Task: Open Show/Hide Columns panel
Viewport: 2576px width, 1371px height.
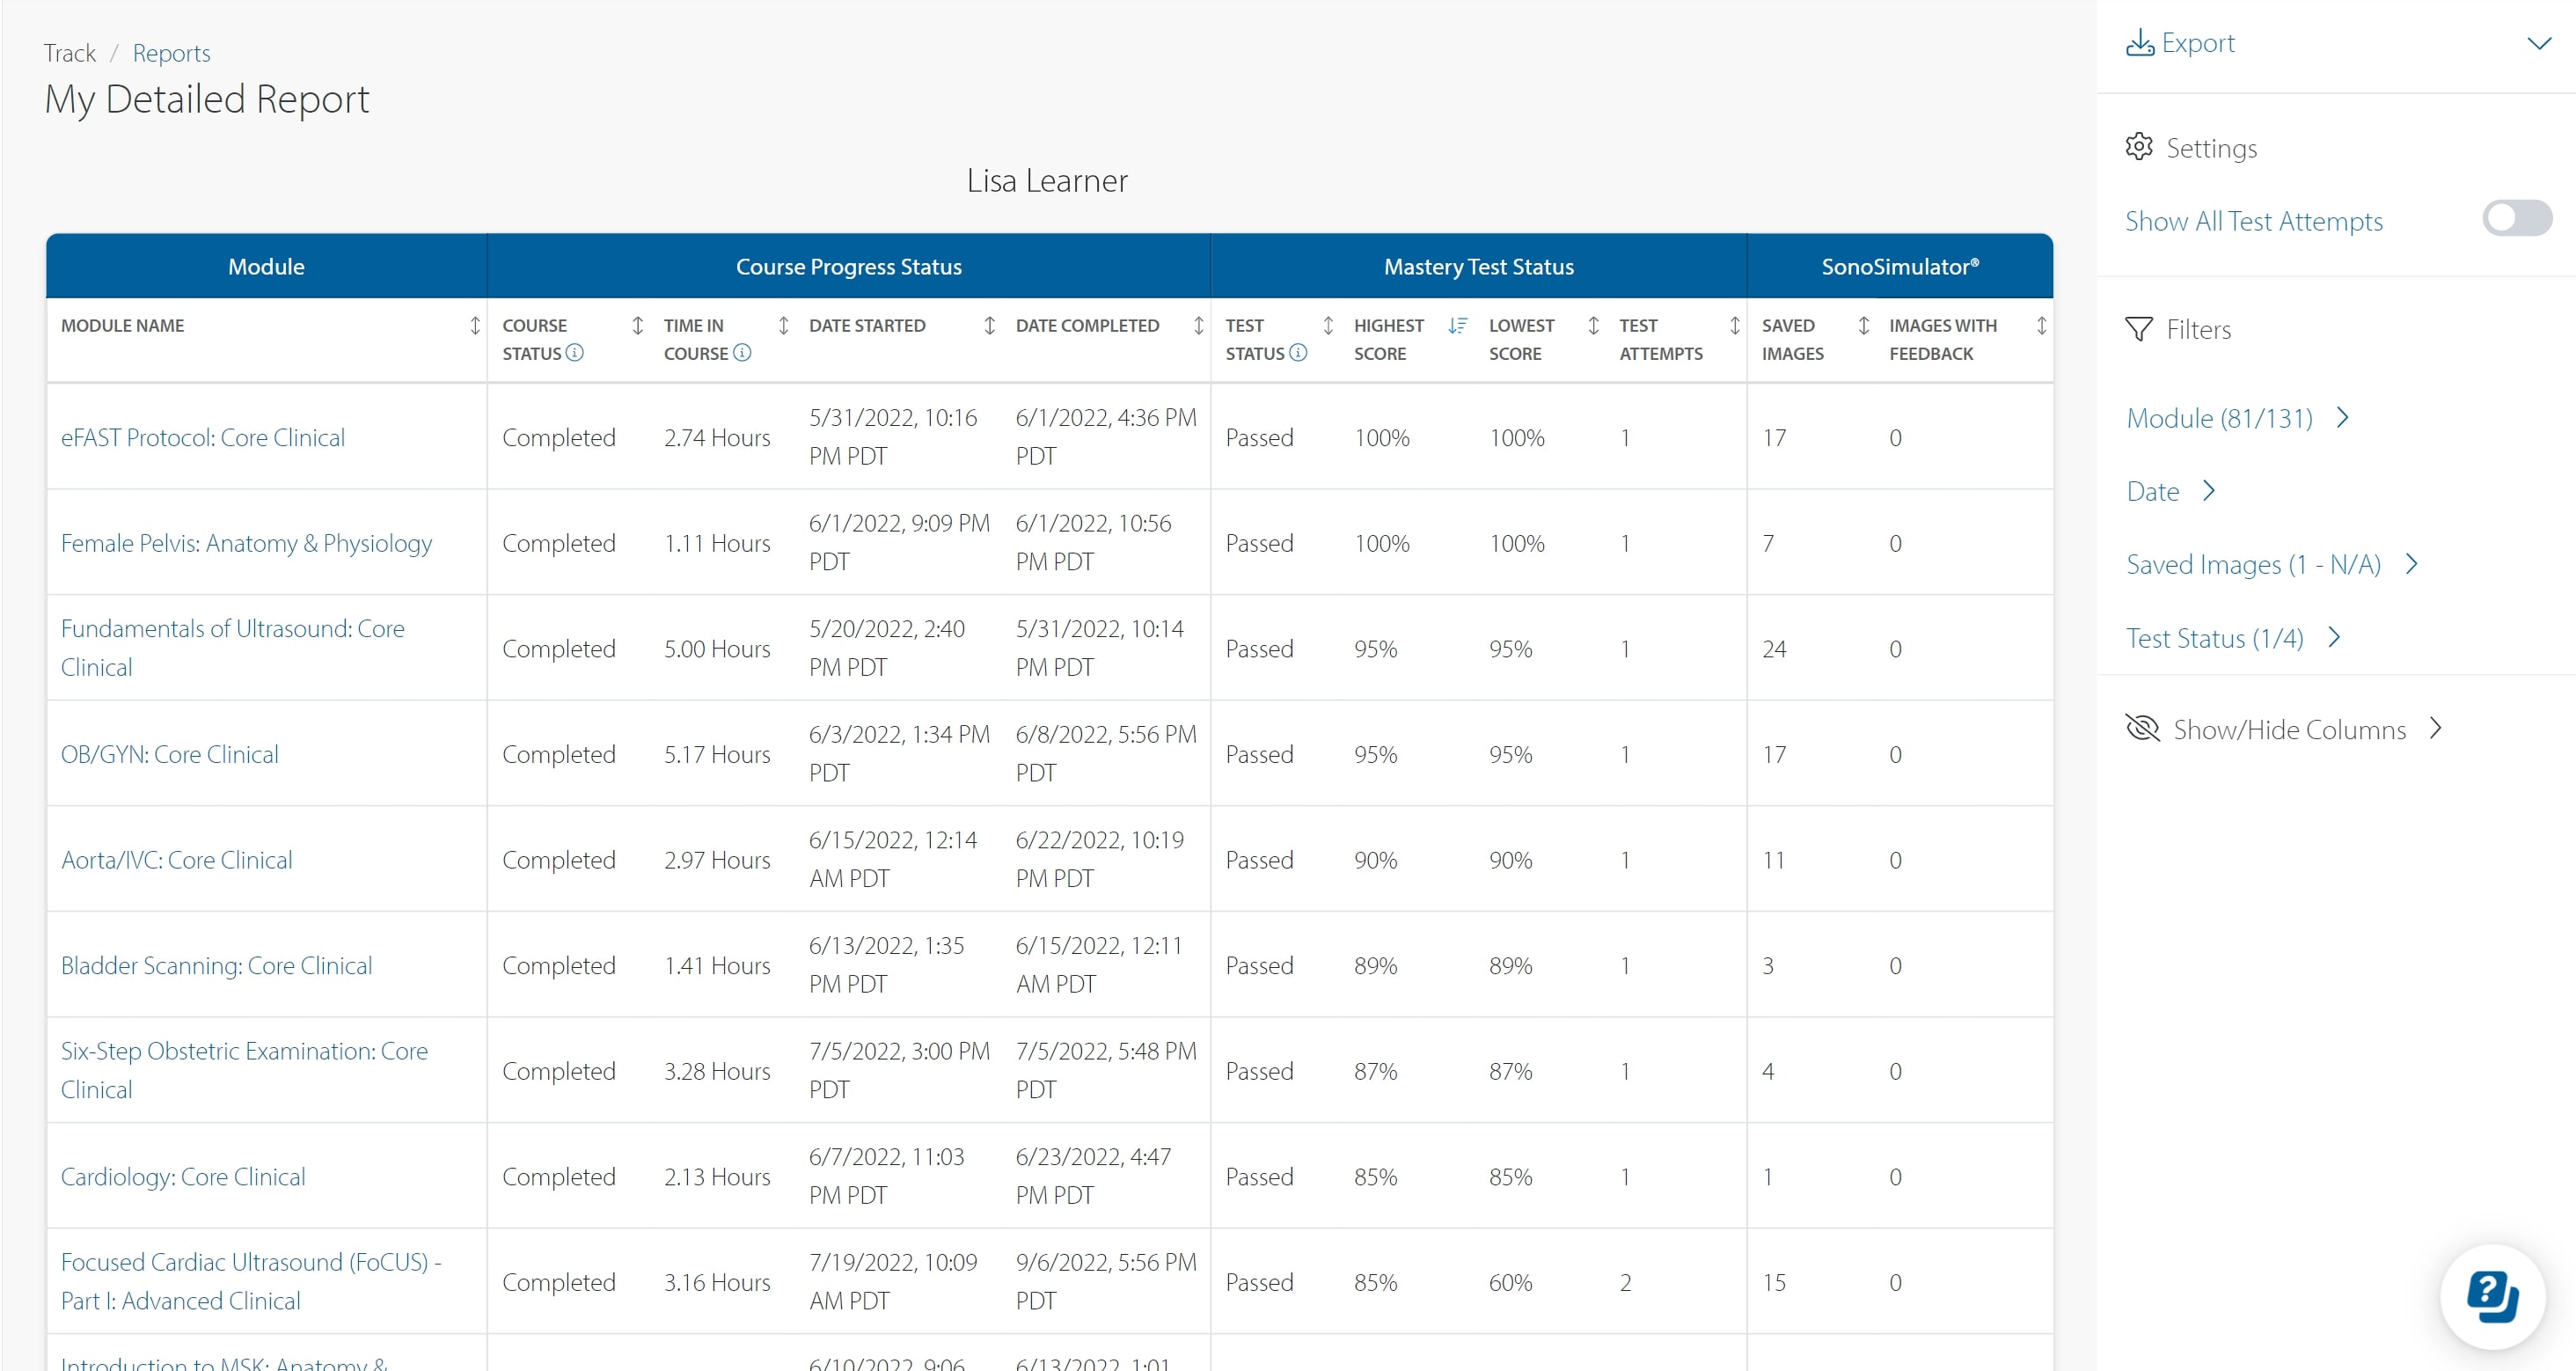Action: [x=2288, y=729]
